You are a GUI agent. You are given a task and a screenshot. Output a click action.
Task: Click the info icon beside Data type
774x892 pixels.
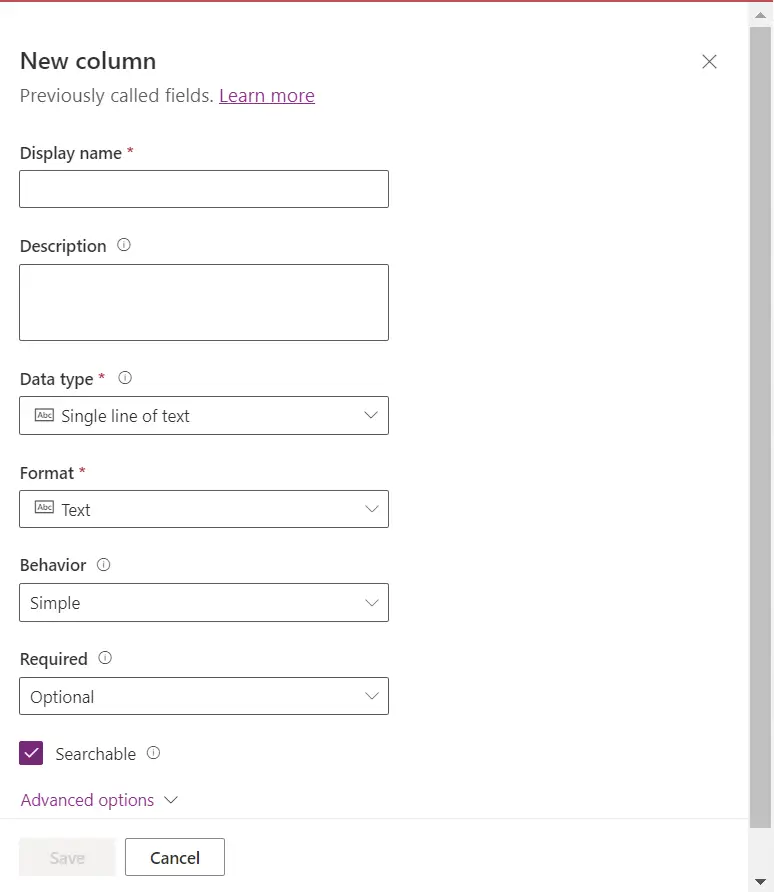coord(125,378)
